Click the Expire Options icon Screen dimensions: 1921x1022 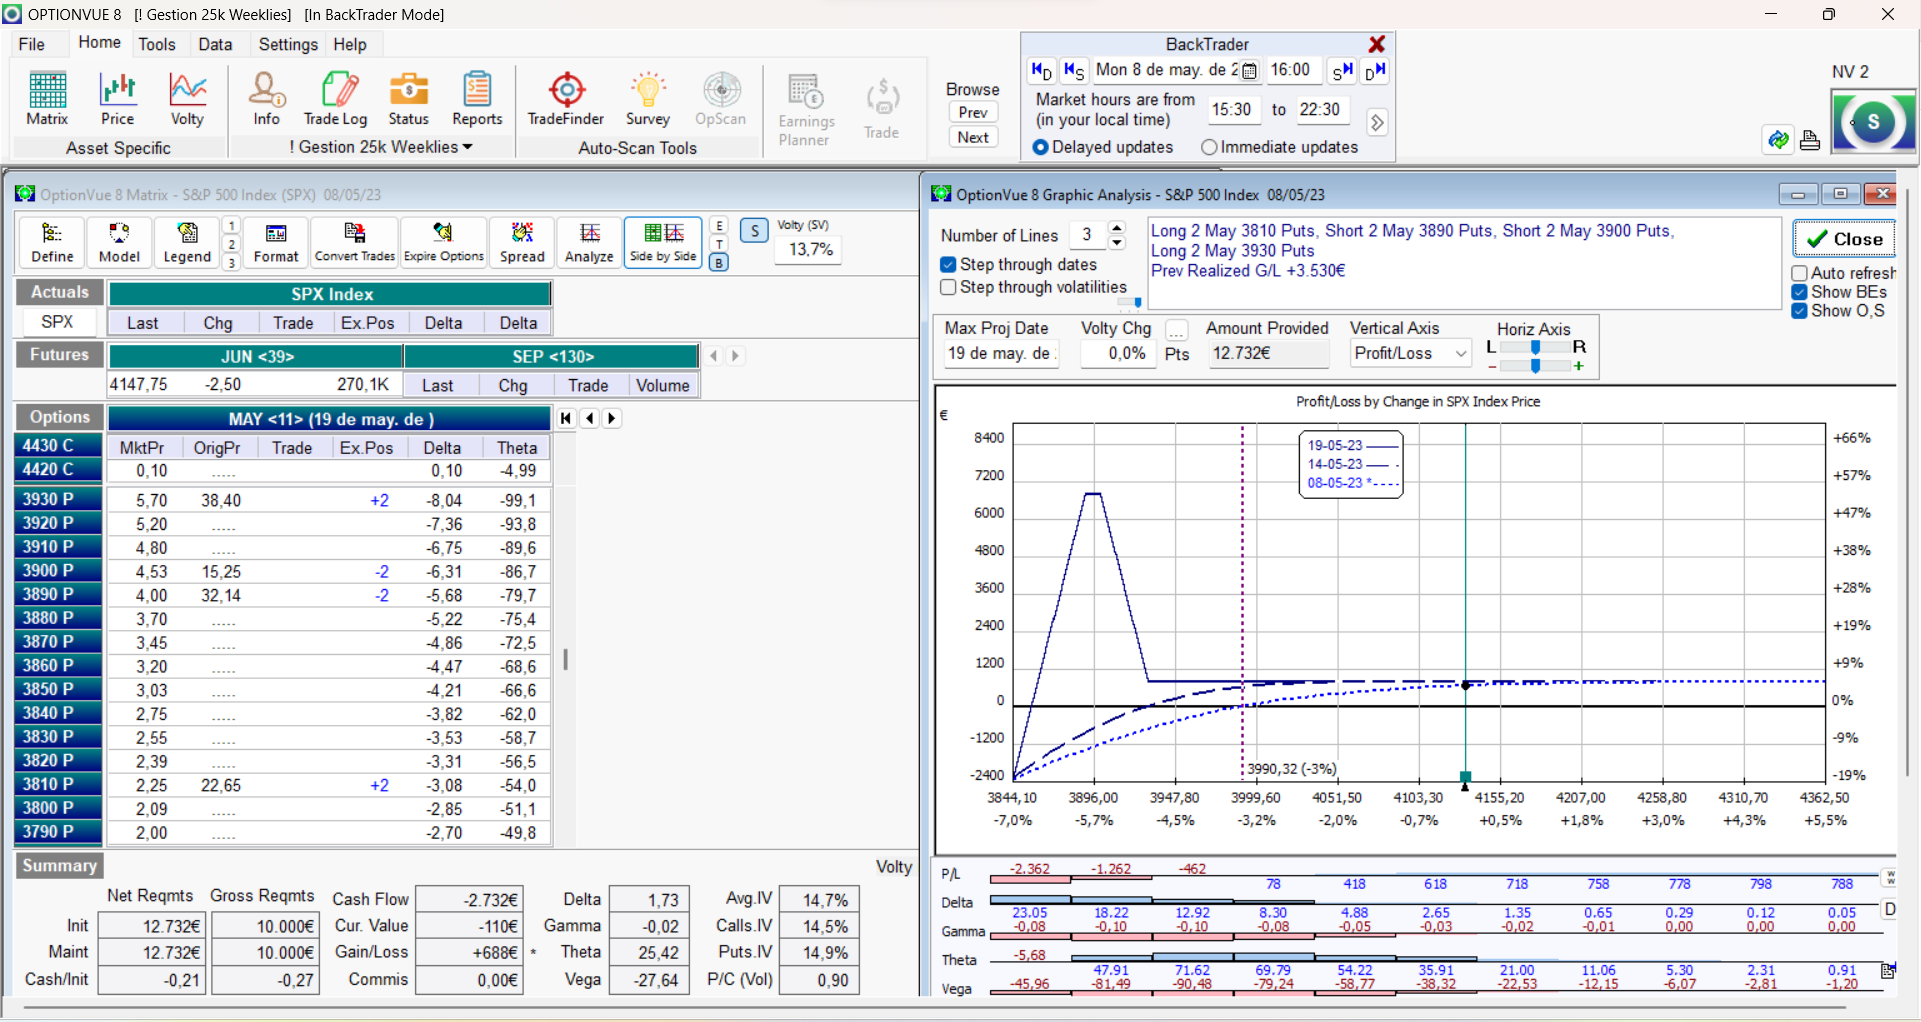pyautogui.click(x=443, y=242)
